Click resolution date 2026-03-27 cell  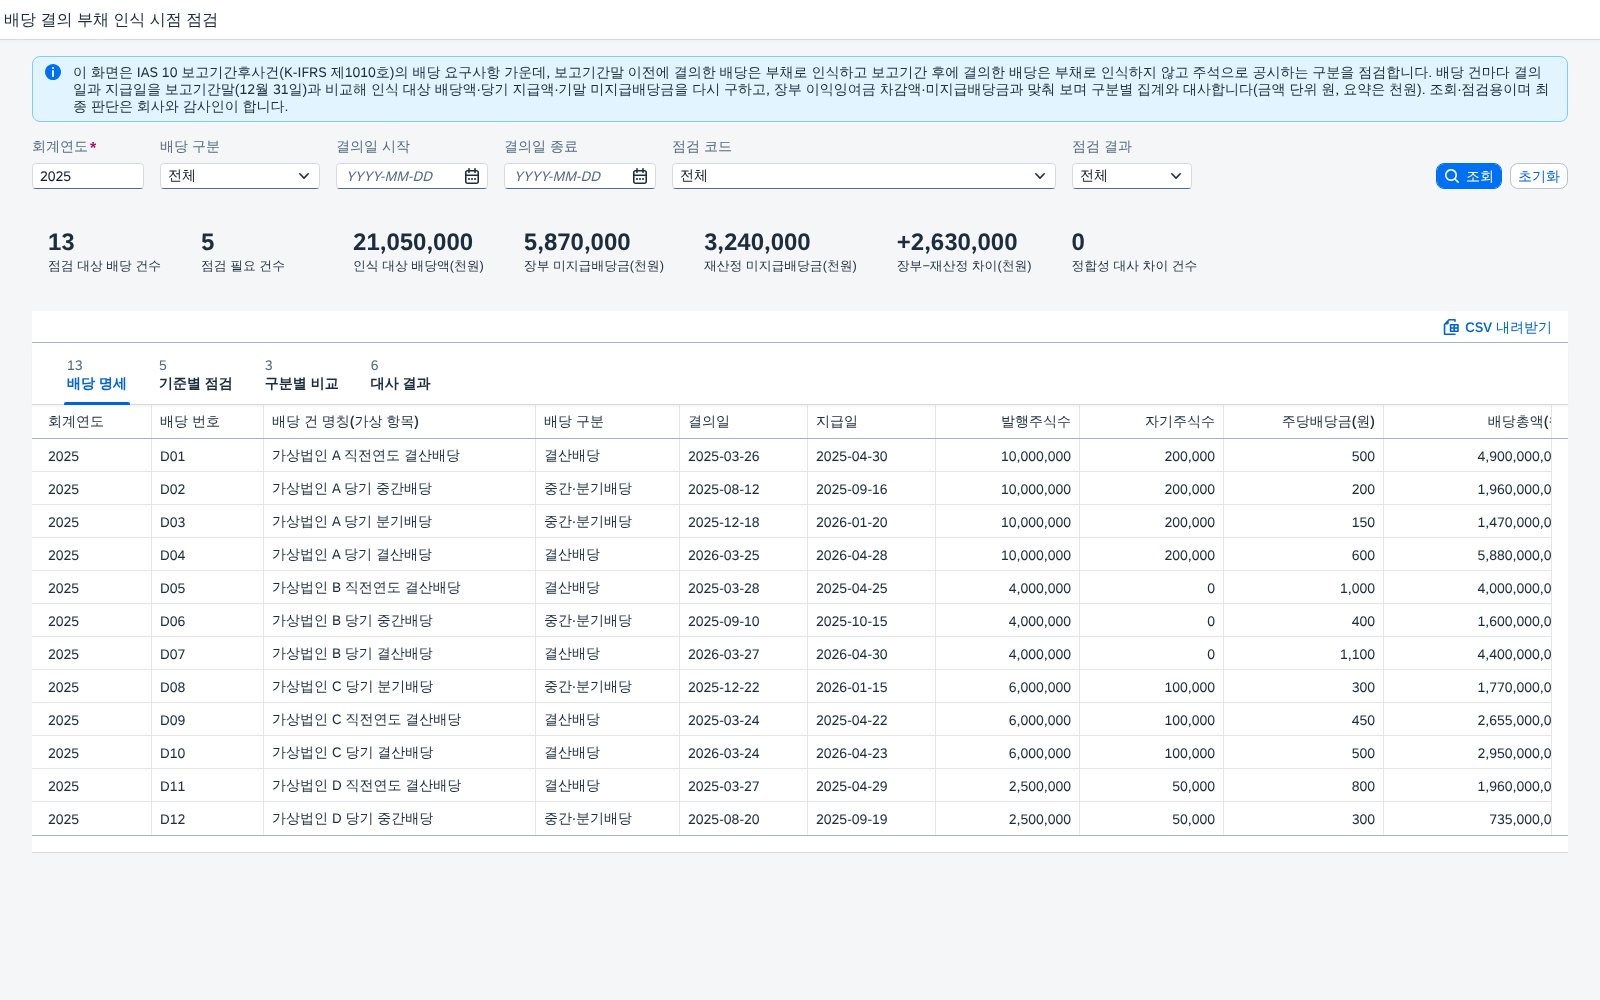(x=743, y=654)
